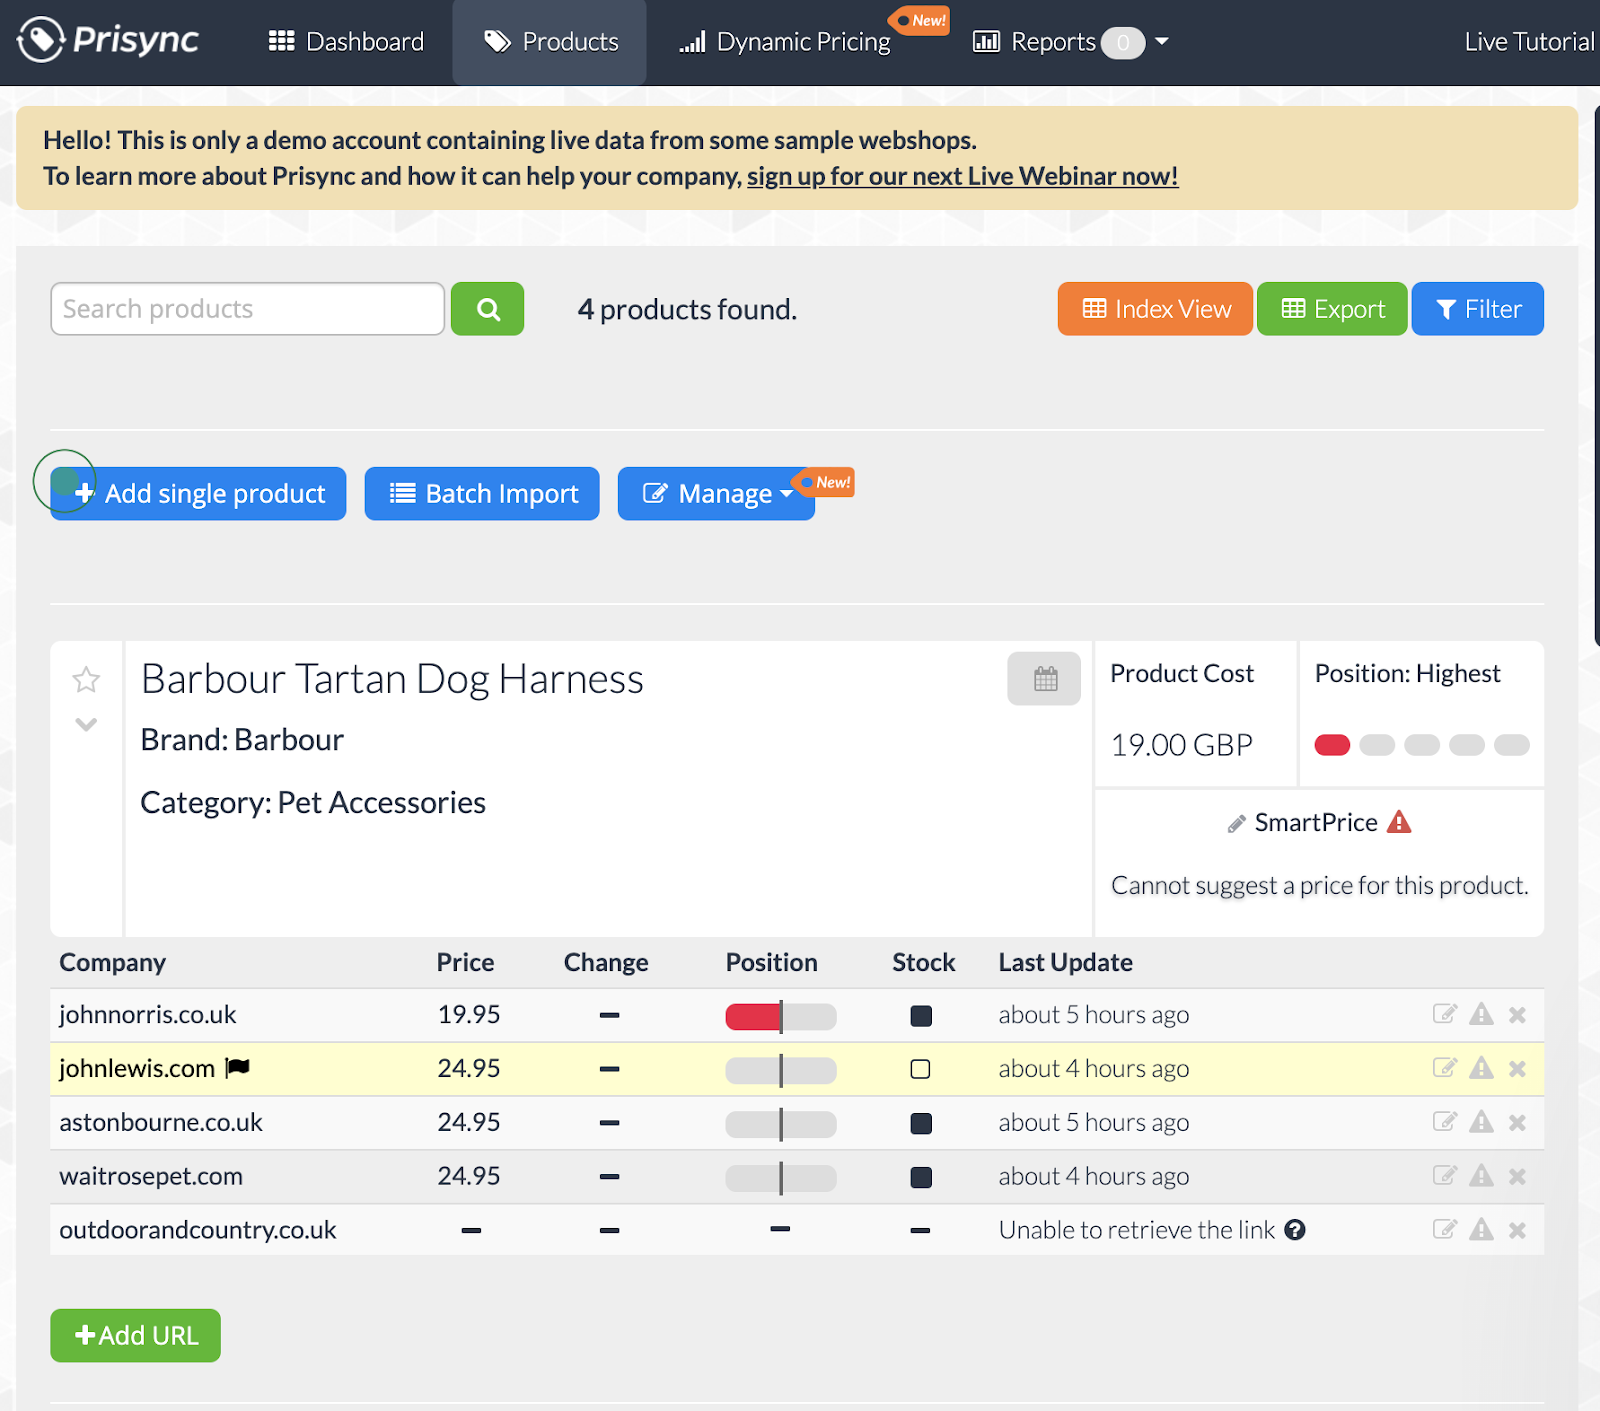1600x1411 pixels.
Task: Click the waitrosepet.com position bar
Action: [x=781, y=1178]
